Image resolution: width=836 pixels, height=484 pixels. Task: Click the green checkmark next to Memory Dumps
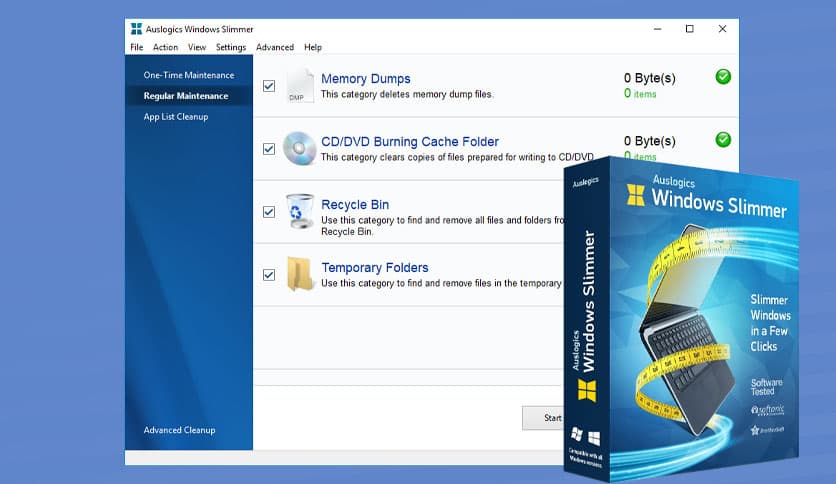pyautogui.click(x=723, y=77)
